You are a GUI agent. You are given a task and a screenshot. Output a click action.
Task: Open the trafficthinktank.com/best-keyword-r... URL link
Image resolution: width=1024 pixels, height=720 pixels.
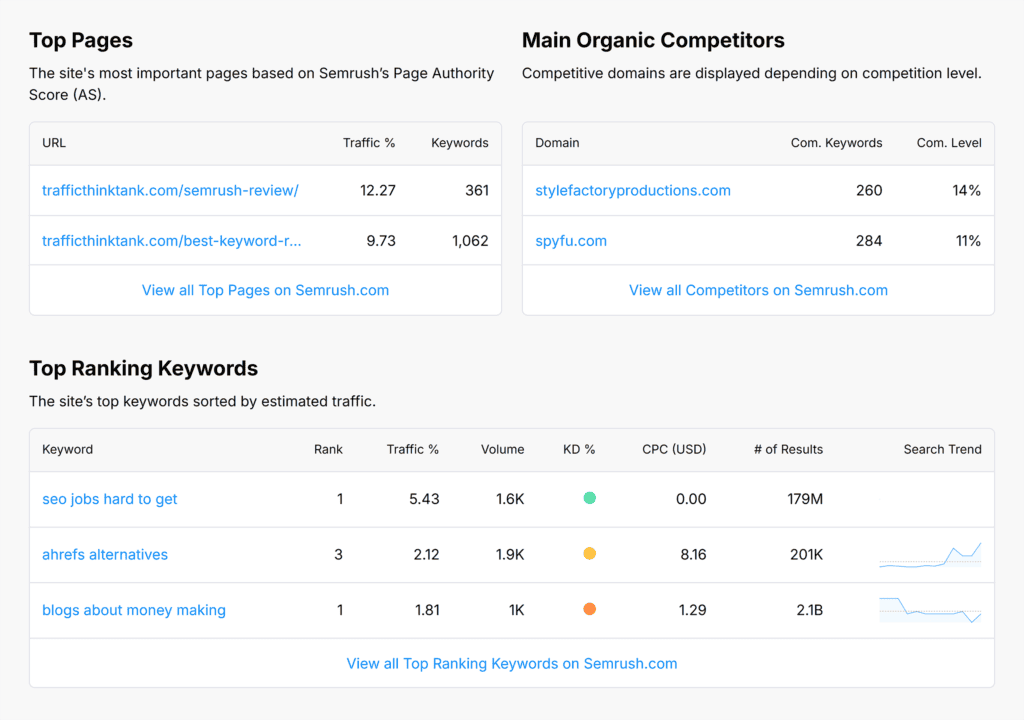pos(171,241)
